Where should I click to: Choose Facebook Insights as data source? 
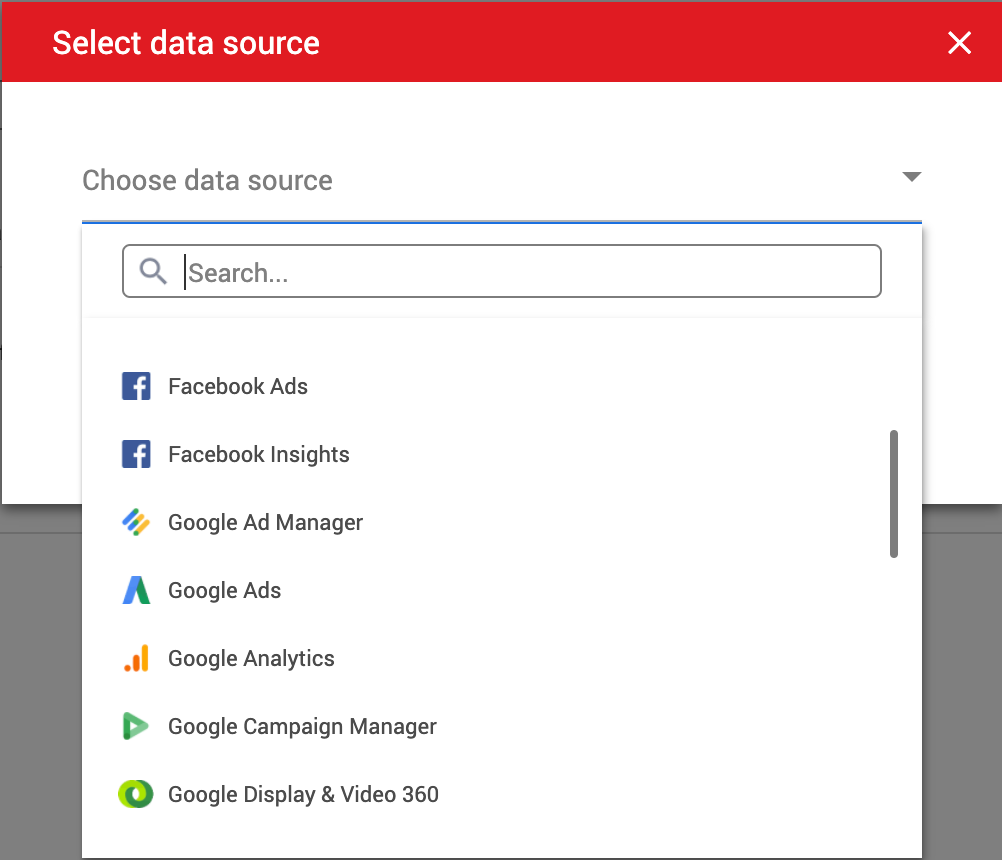tap(259, 455)
